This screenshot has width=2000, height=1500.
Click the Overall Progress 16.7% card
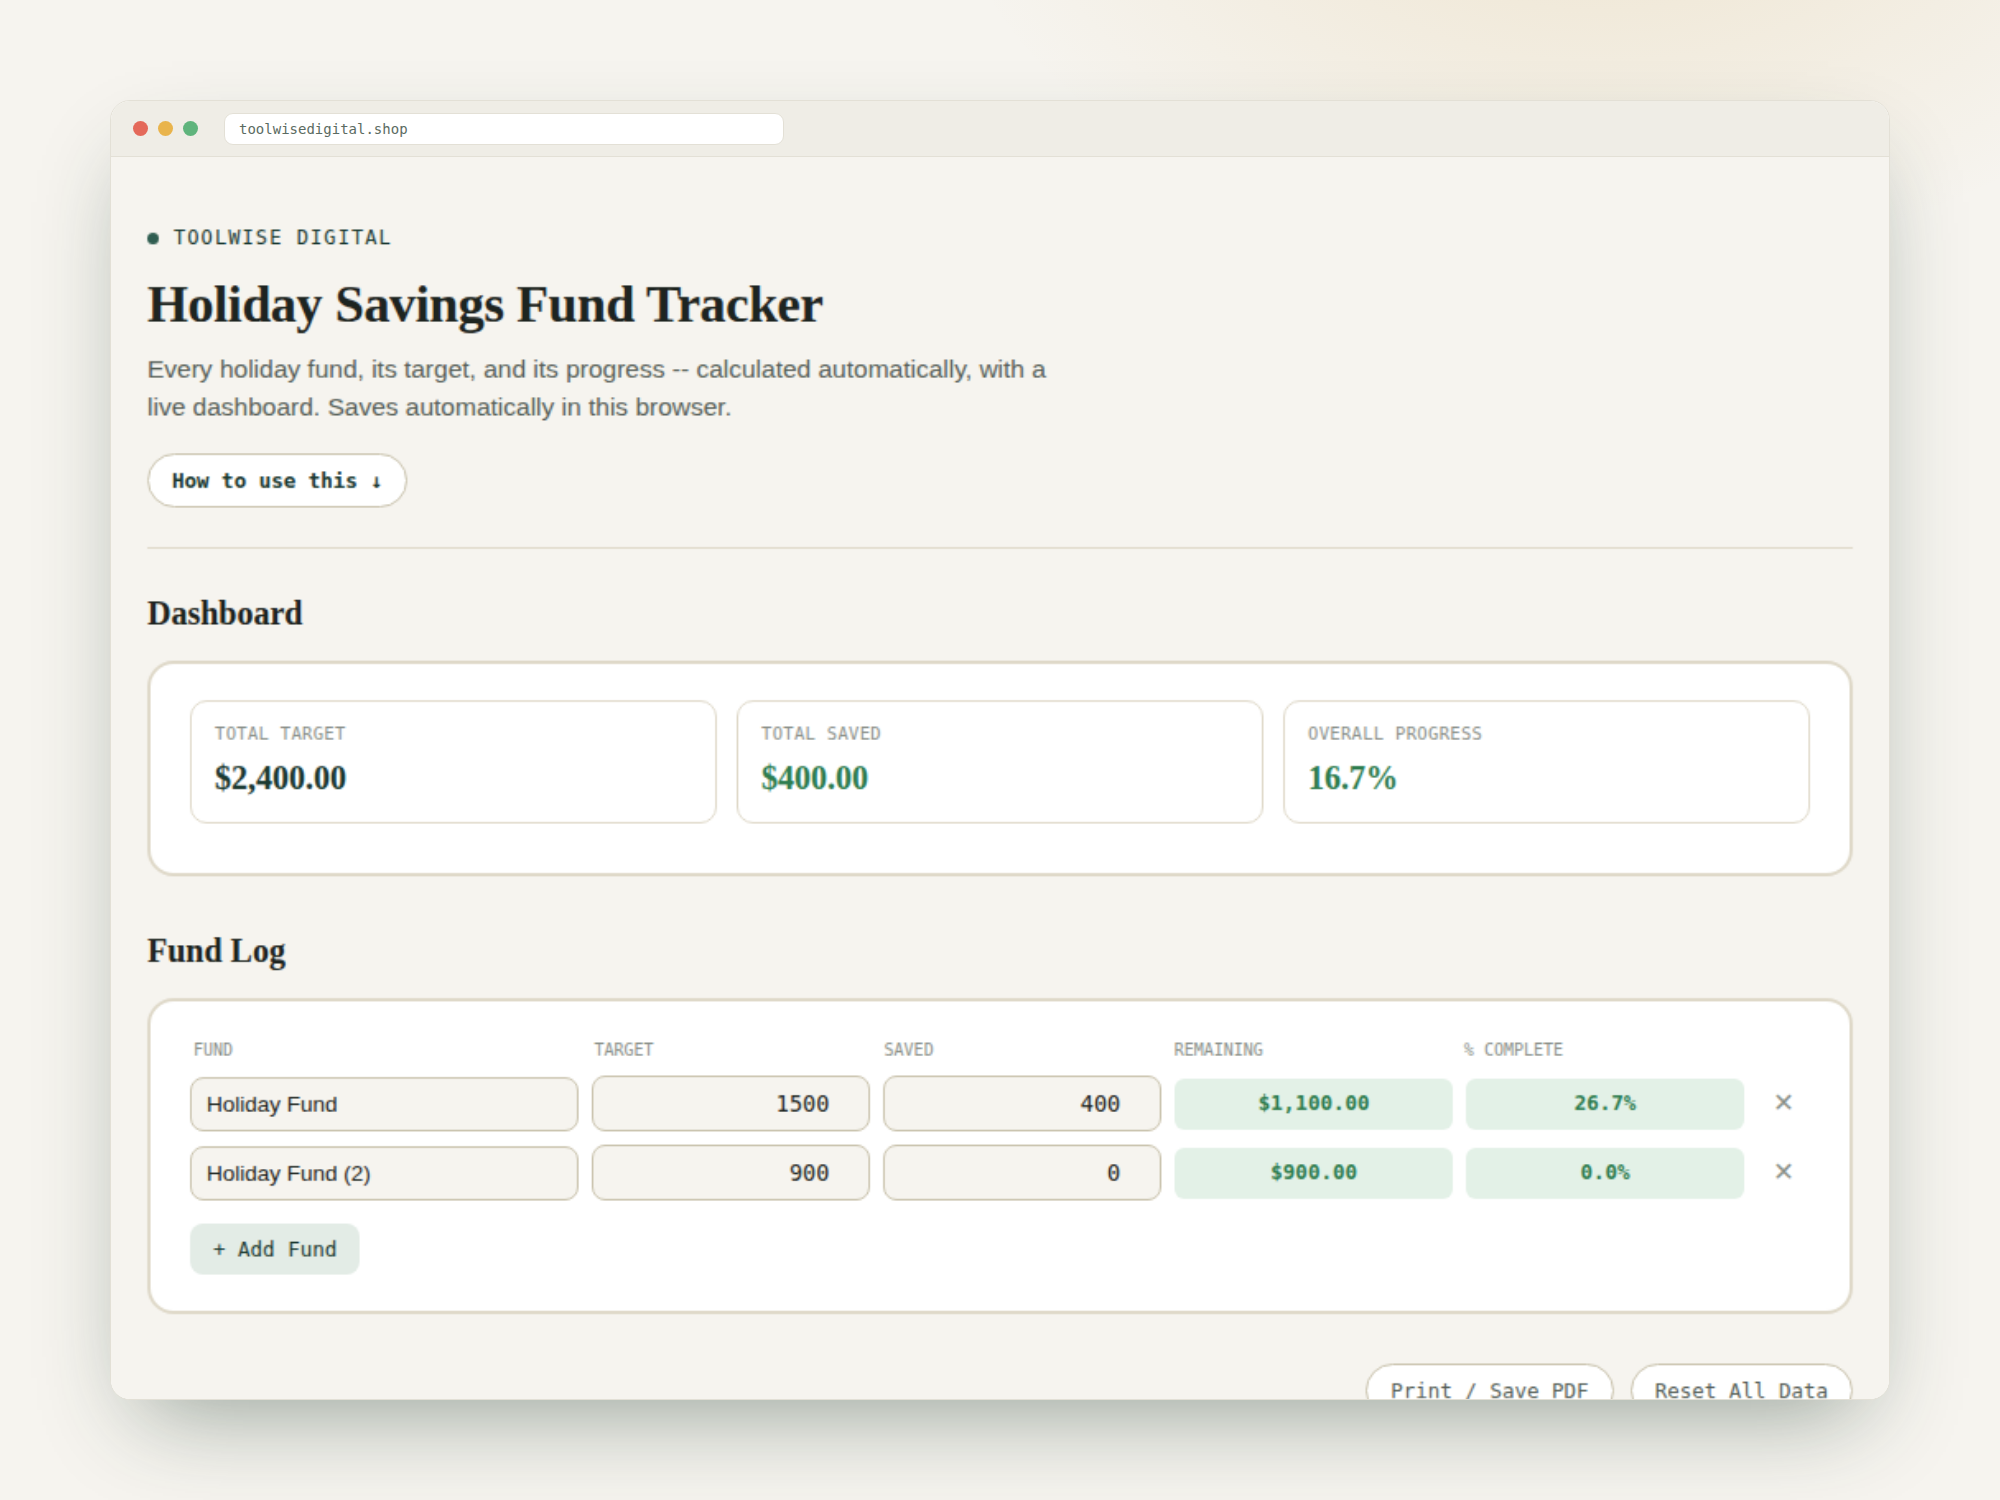1546,762
